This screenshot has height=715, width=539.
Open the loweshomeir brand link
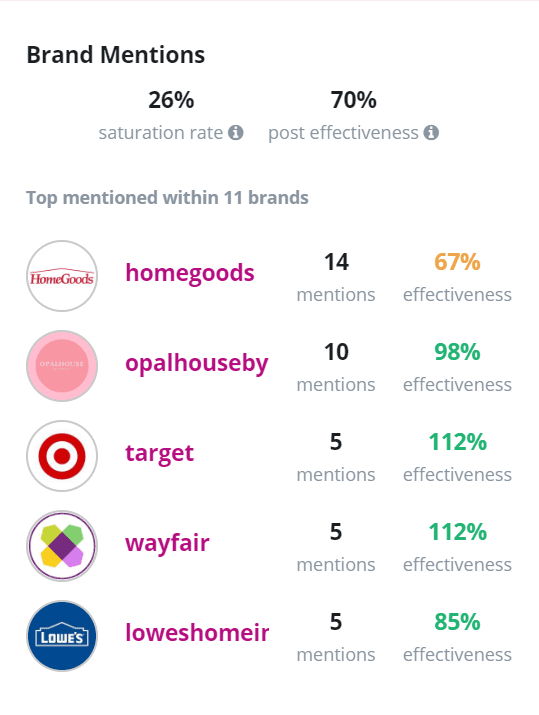point(197,633)
